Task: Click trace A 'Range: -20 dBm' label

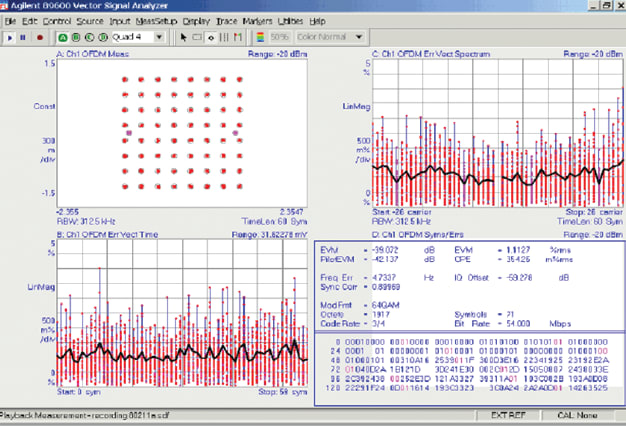Action: coord(277,54)
